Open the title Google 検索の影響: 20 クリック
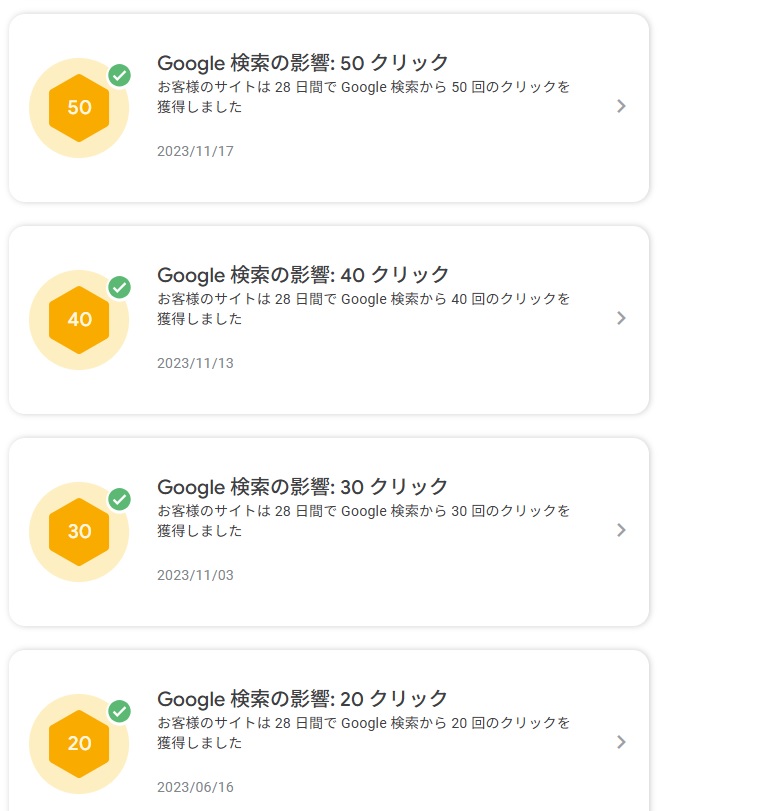This screenshot has width=769, height=811. (x=303, y=699)
